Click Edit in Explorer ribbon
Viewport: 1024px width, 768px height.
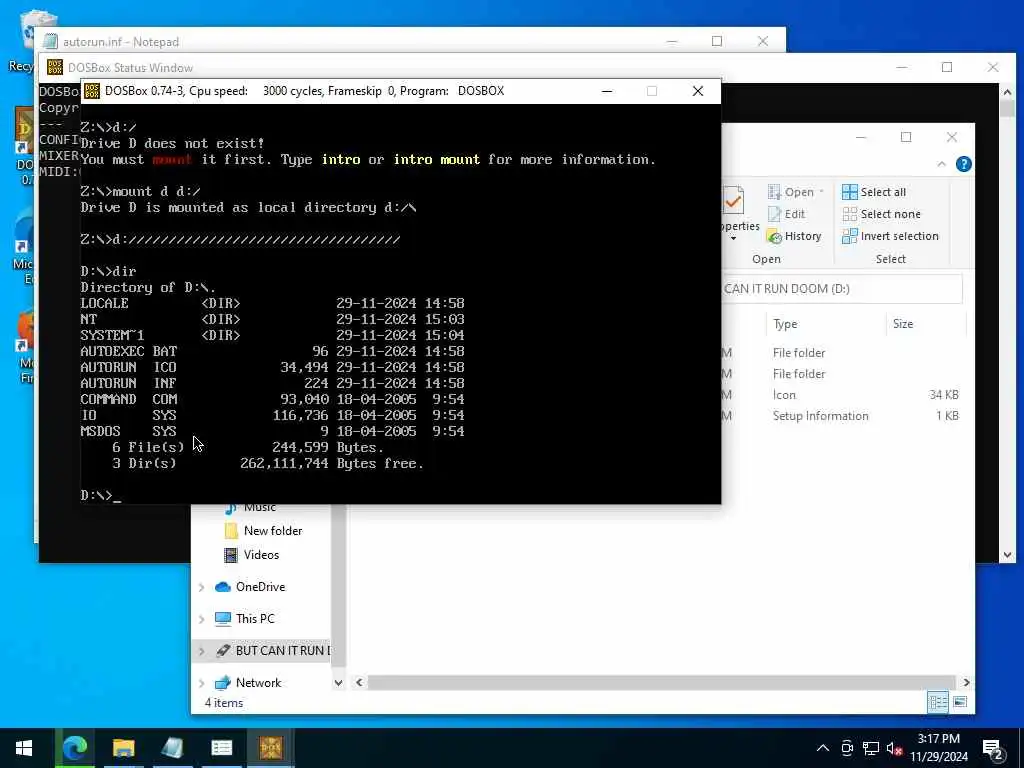click(786, 214)
